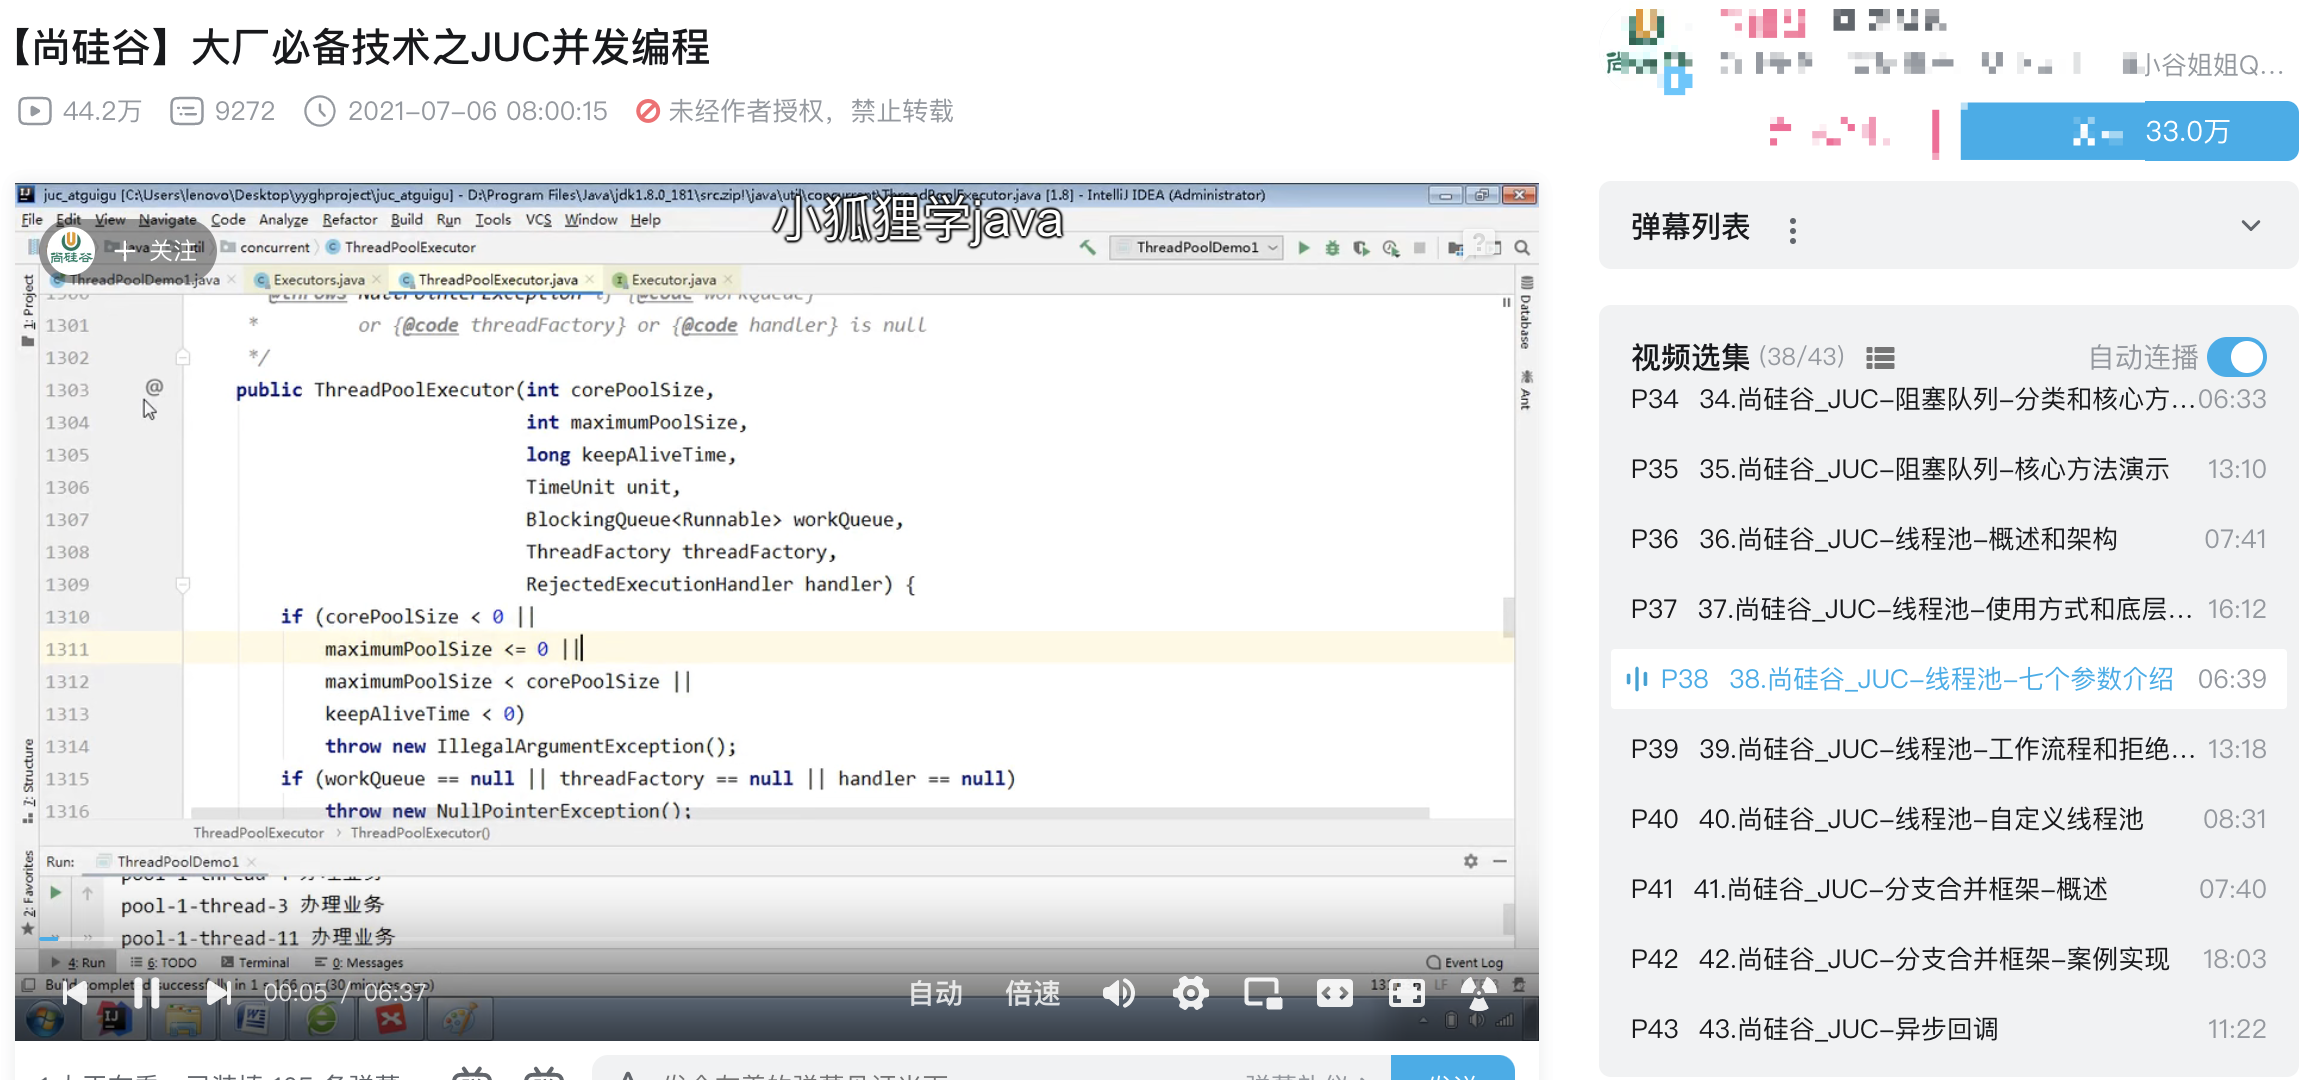Skip to the next episode
The width and height of the screenshot is (2318, 1080).
pos(218,993)
